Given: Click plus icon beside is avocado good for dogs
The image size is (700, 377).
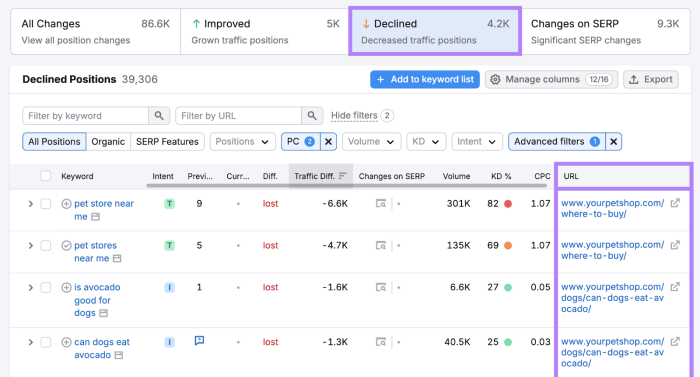Looking at the screenshot, I should (x=66, y=287).
